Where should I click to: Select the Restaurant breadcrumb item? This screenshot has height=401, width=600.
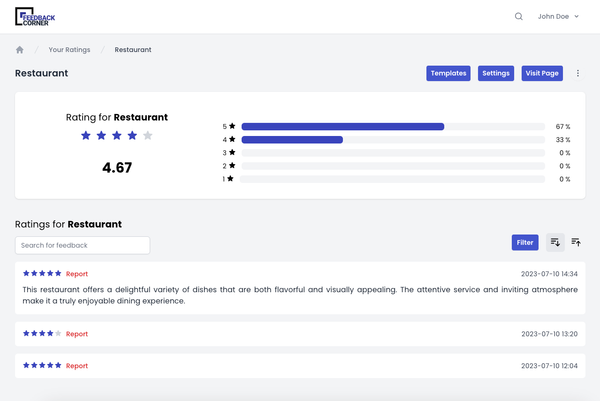tap(134, 49)
